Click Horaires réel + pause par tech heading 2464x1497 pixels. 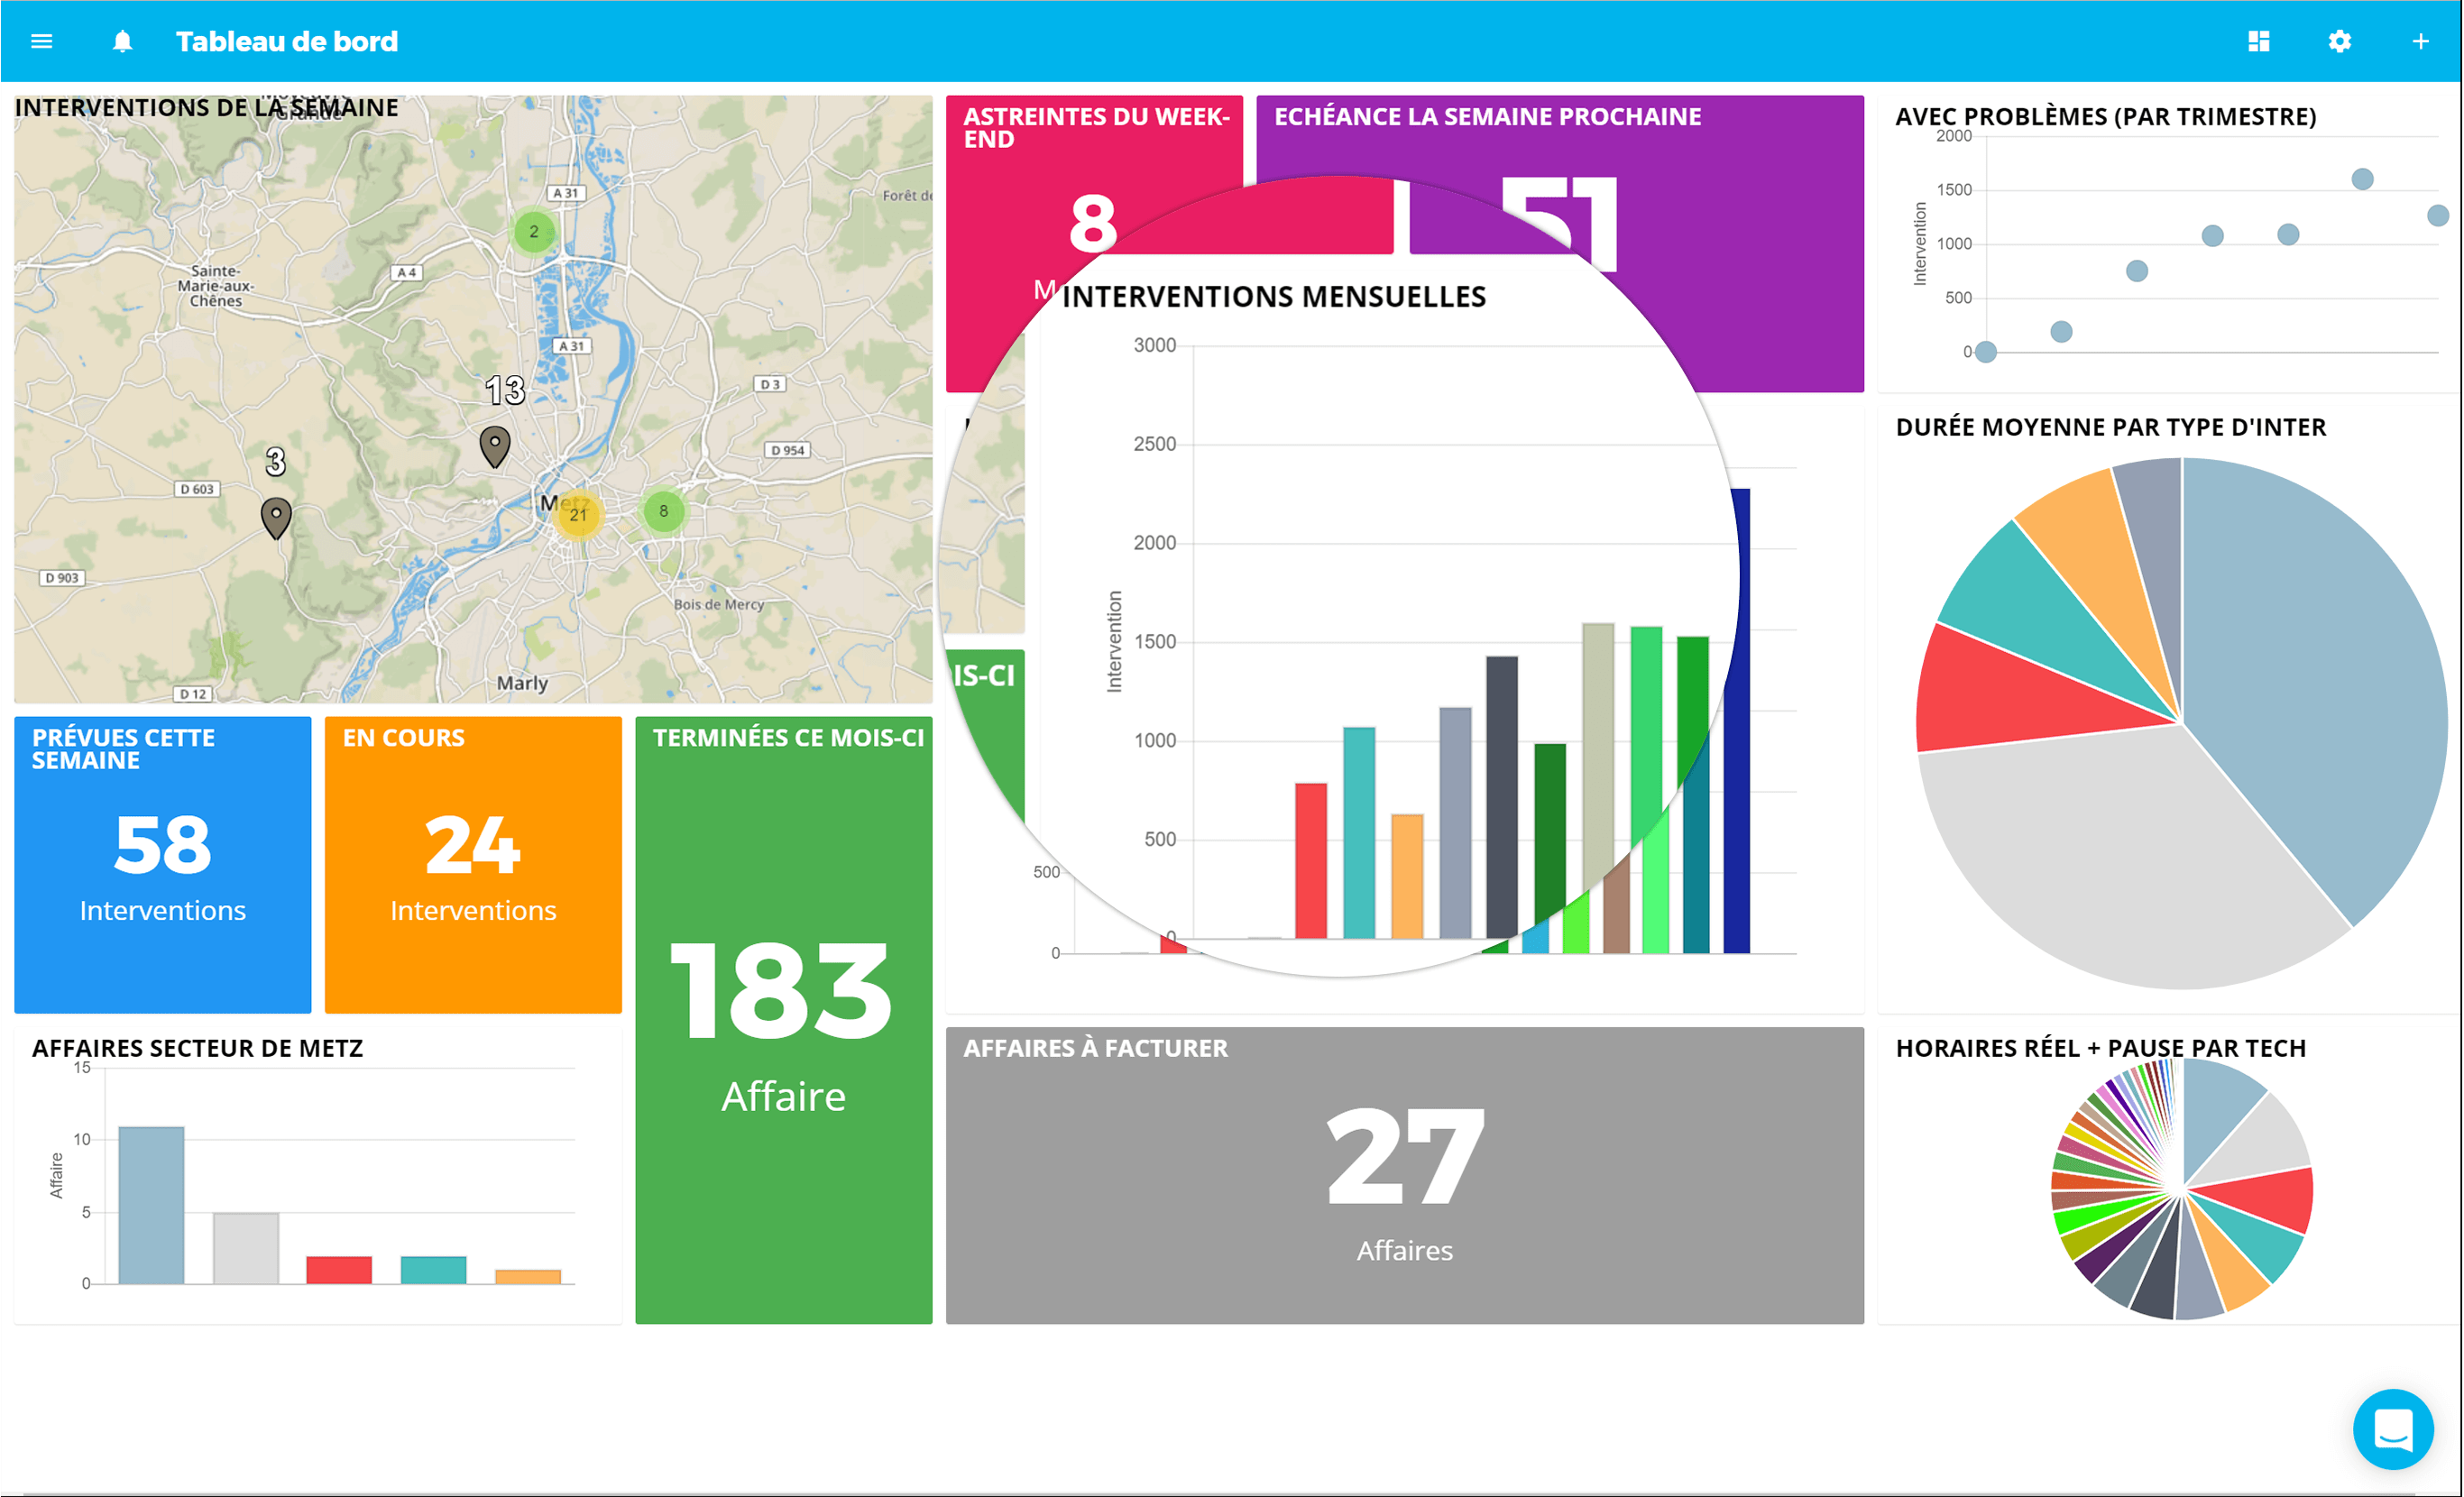pyautogui.click(x=2101, y=1048)
